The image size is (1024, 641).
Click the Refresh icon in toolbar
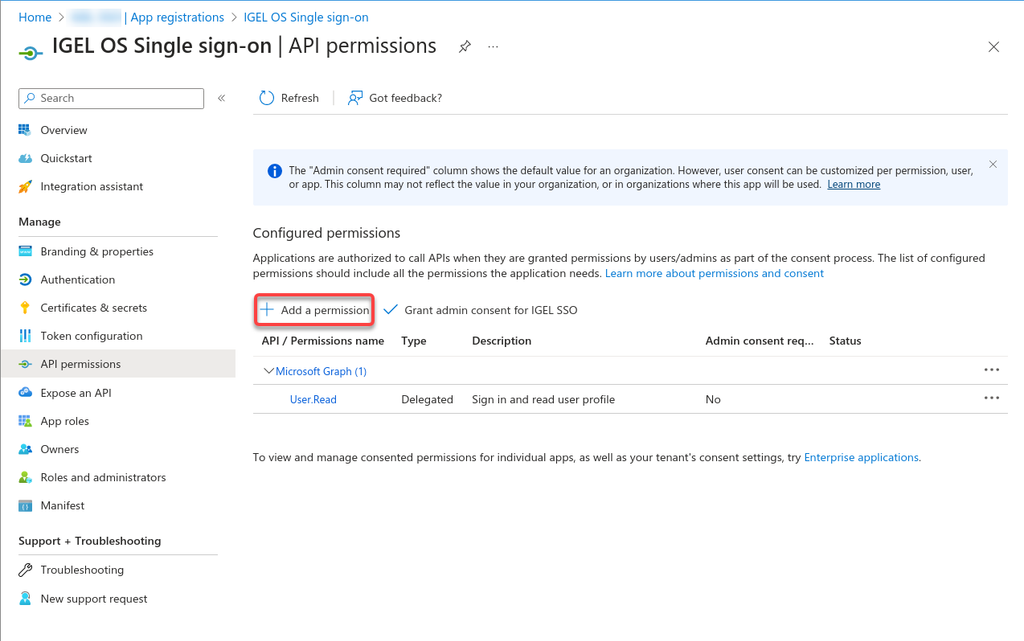tap(266, 98)
